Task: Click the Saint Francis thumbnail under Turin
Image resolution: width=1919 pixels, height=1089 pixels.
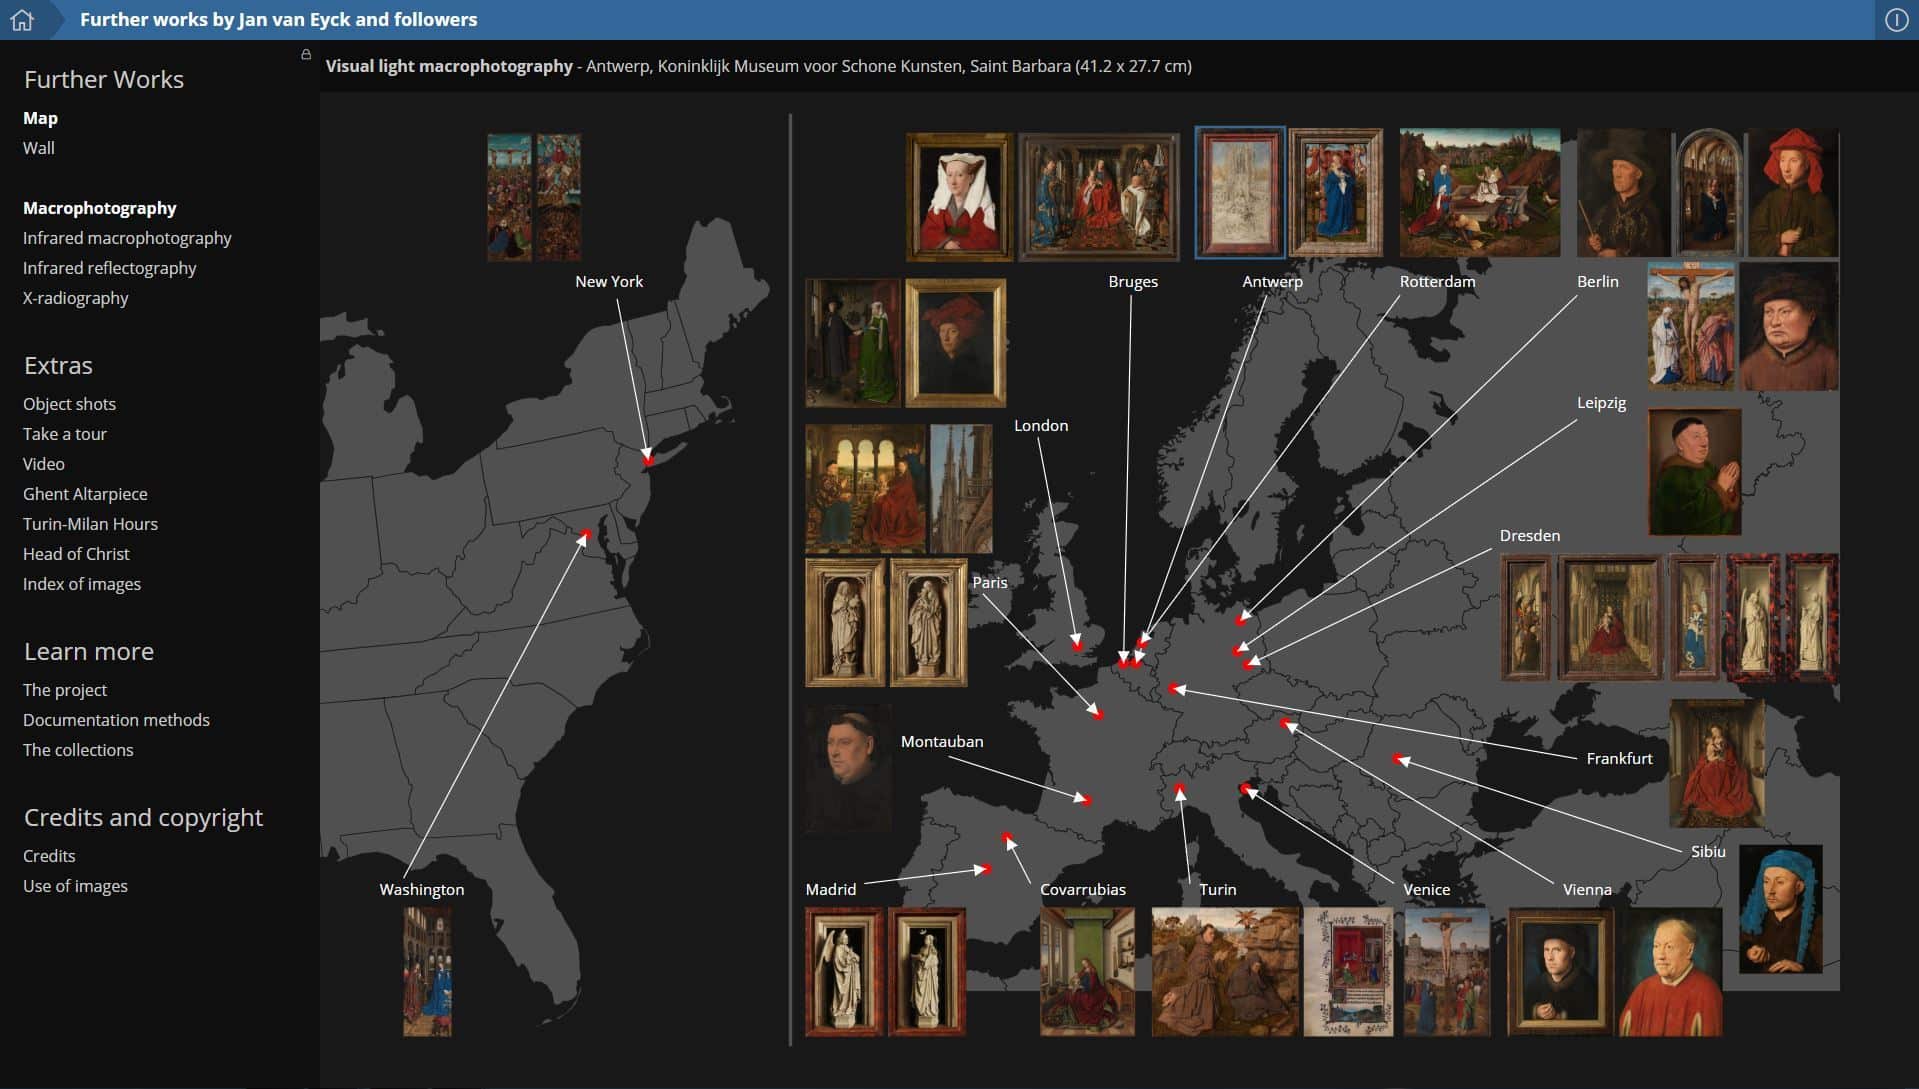Action: point(1225,971)
